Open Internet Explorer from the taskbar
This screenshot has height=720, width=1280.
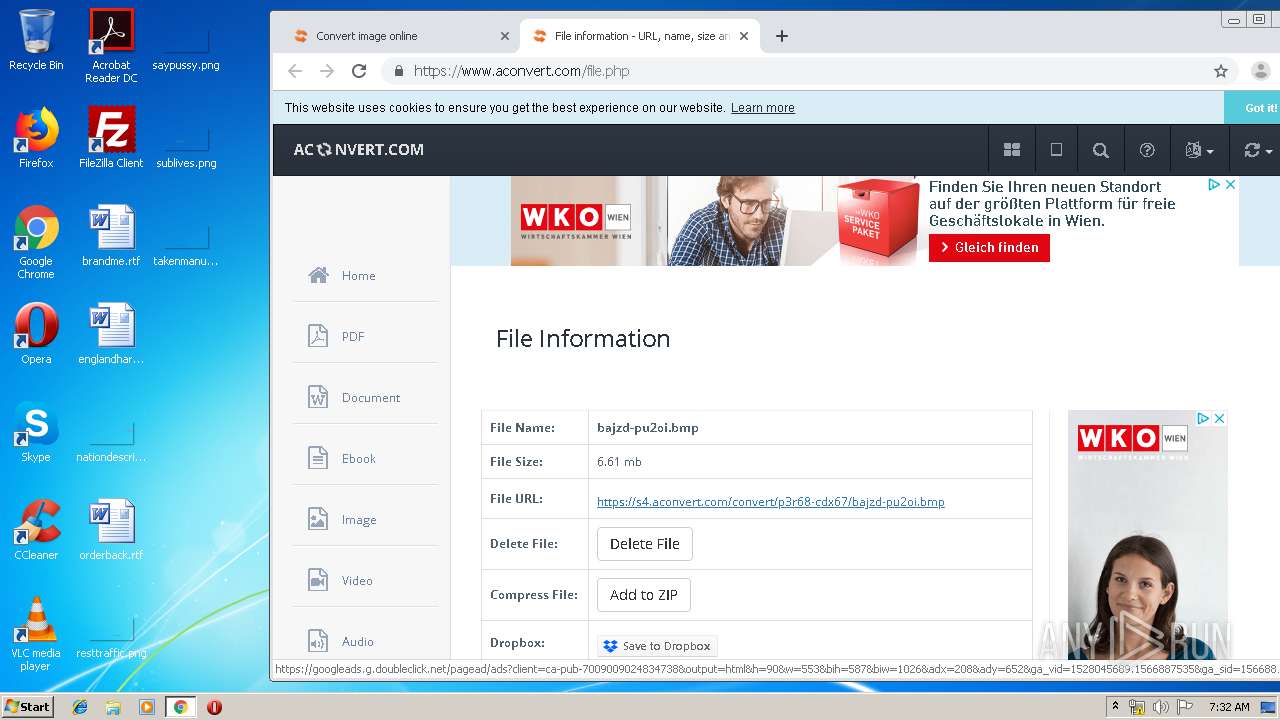[x=80, y=707]
